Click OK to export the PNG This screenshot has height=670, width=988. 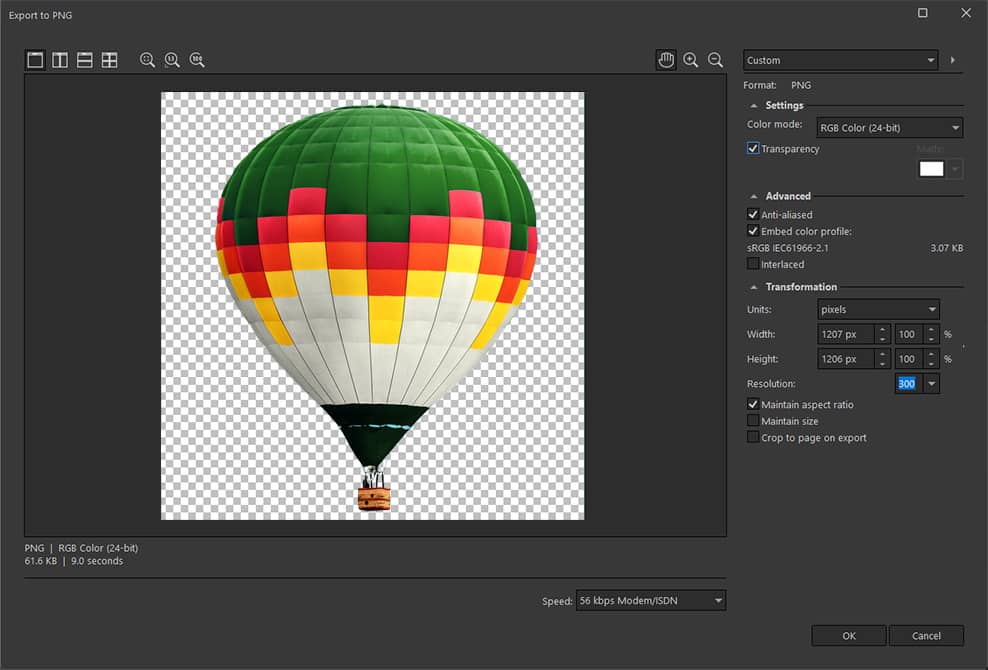coord(848,636)
